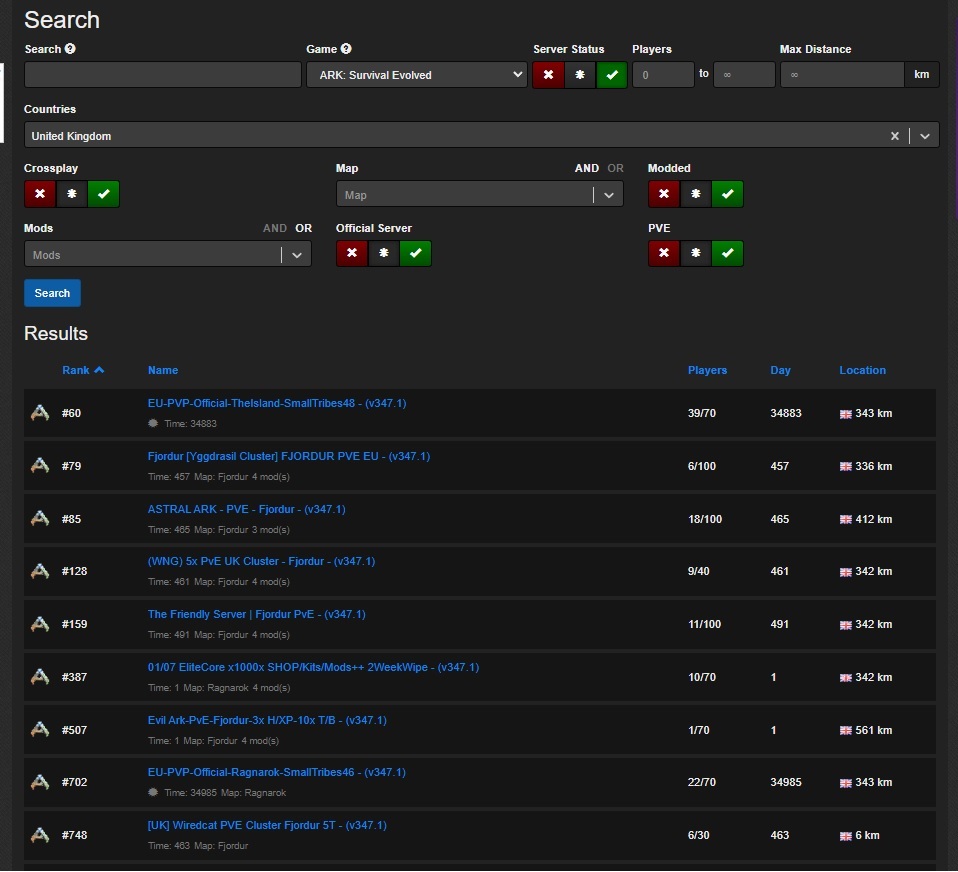This screenshot has width=958, height=872.
Task: Click the Max Distance input field
Action: (842, 75)
